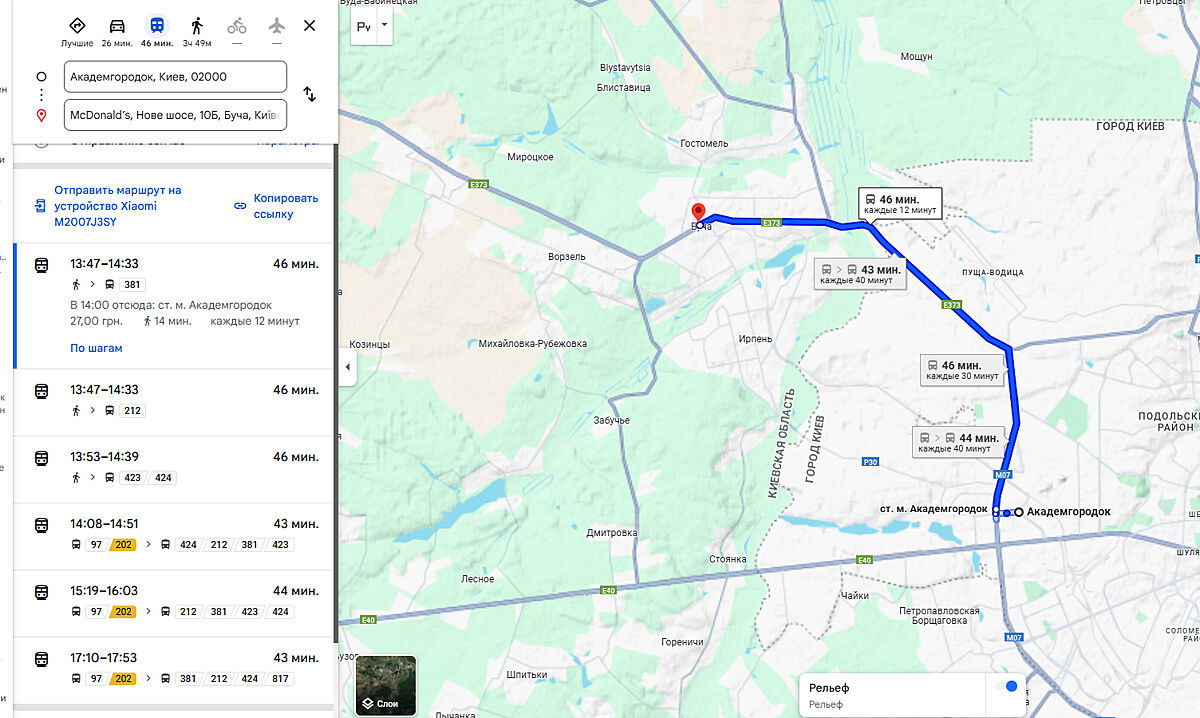The width and height of the screenshot is (1200, 718).
Task: Select the best routes travel mode icon
Action: coord(77,26)
